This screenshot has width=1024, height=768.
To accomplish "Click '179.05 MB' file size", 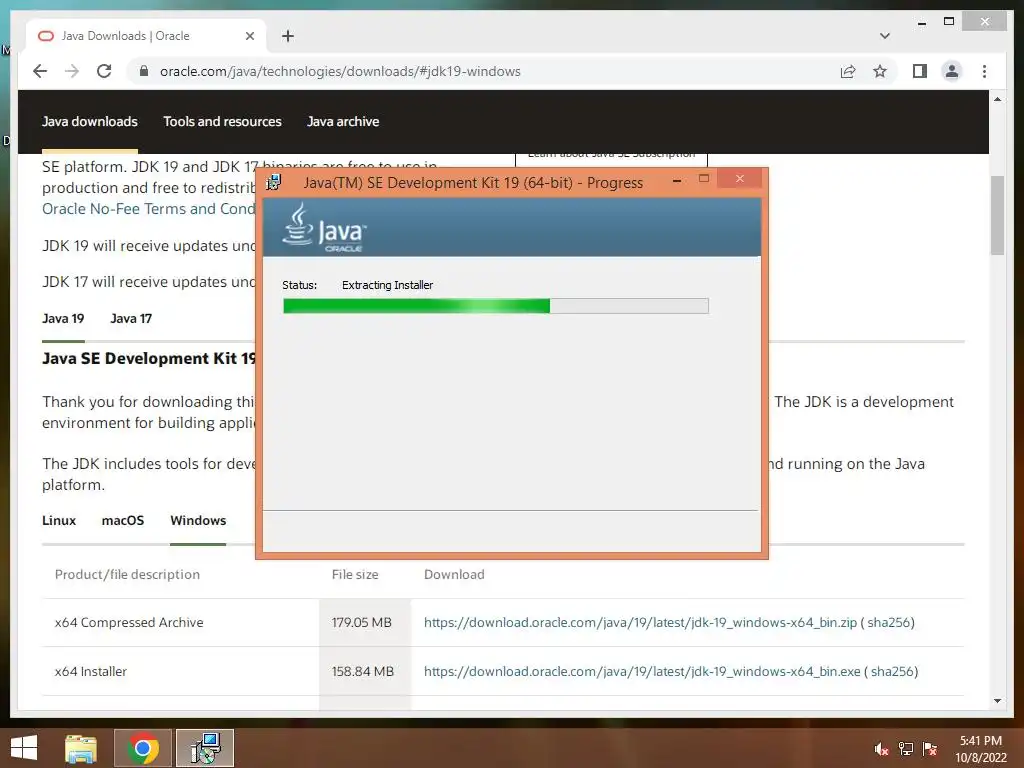I will tap(361, 622).
